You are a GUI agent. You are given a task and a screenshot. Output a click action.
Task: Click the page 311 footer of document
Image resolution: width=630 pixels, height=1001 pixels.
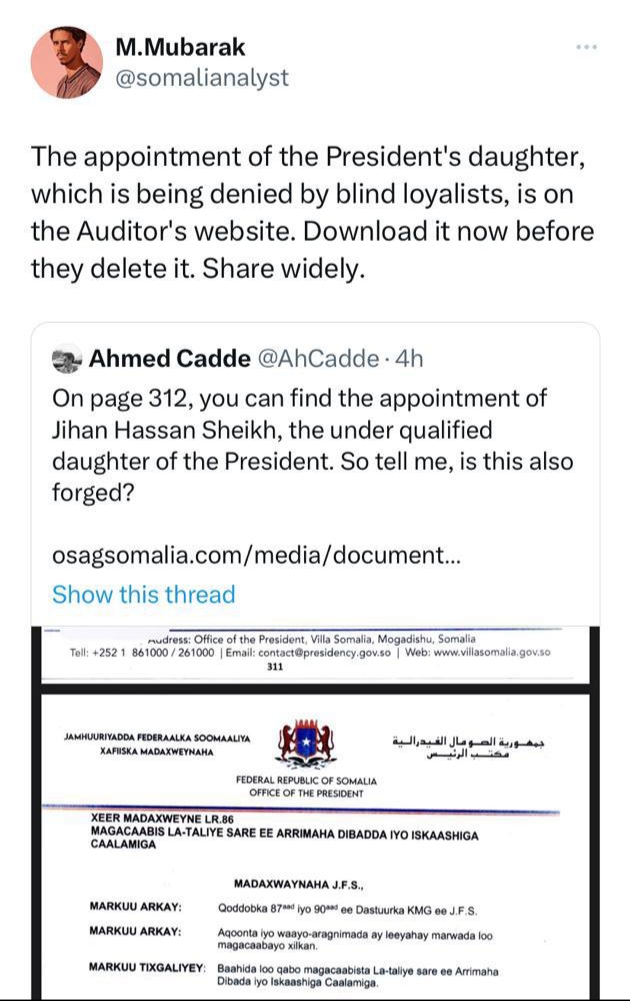point(275,666)
